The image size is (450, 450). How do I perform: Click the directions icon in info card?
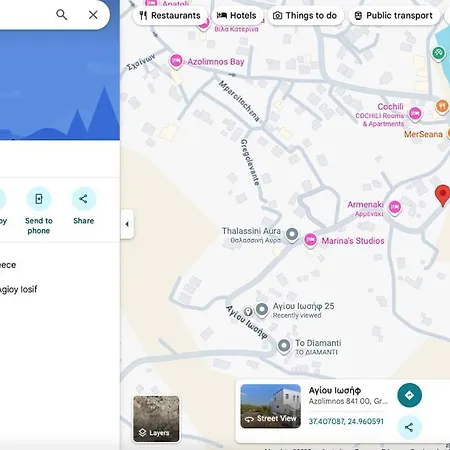point(410,395)
